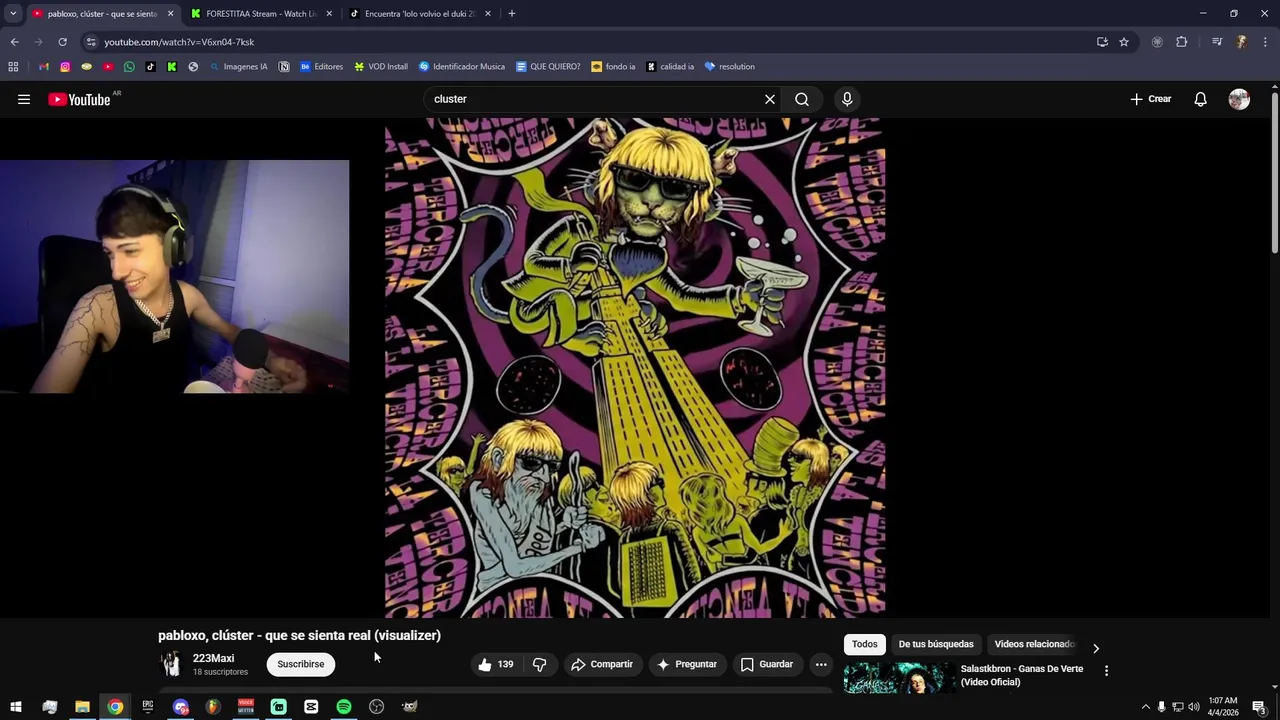Go back in browser history
Image resolution: width=1280 pixels, height=720 pixels.
tap(14, 42)
